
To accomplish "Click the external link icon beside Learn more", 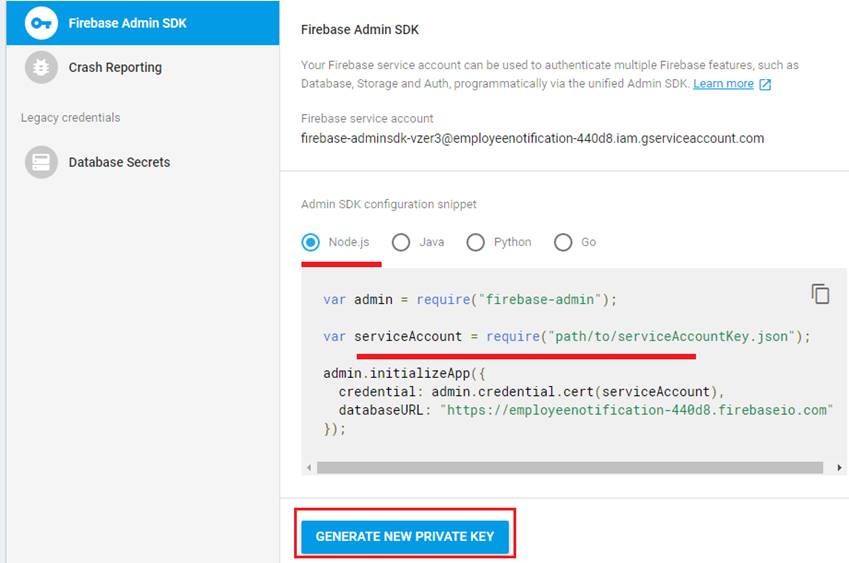I will point(765,84).
